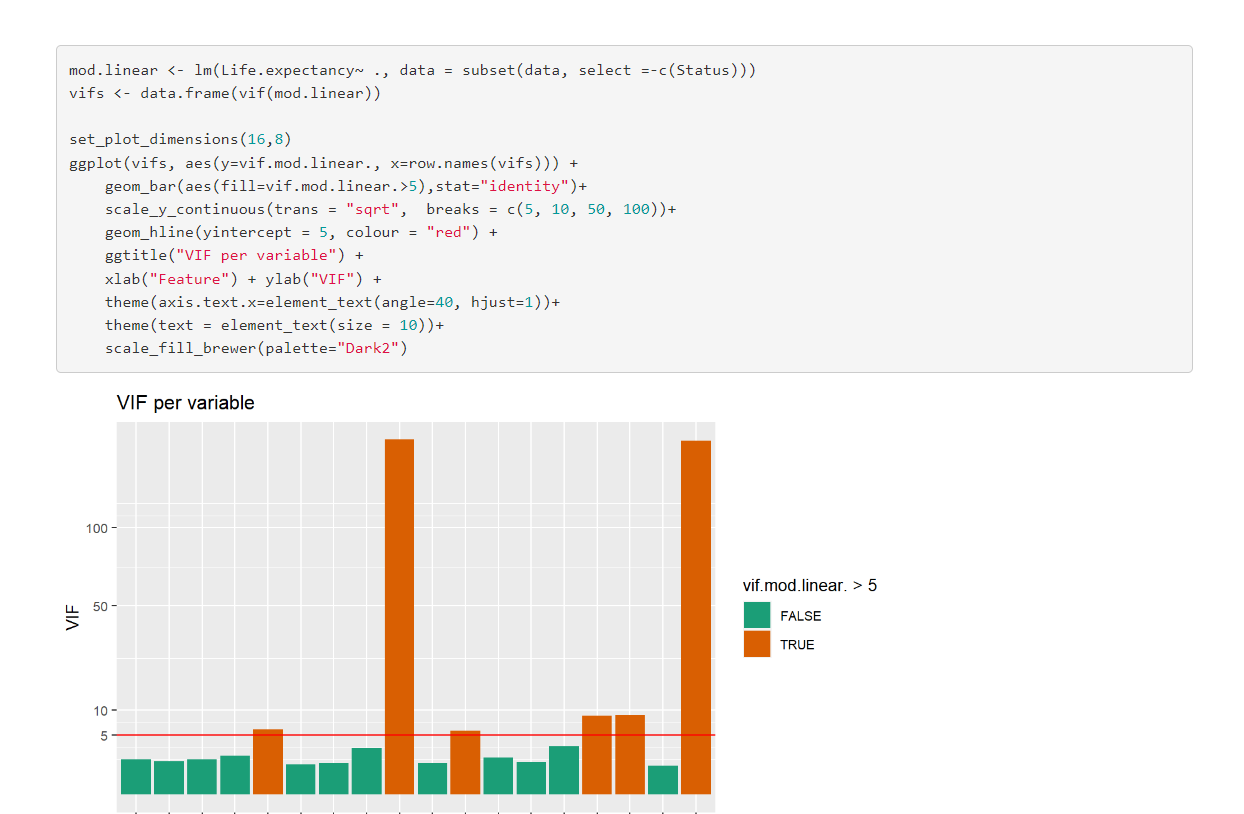Click the 'vif.mod.linear. > 5' legend title
The image size is (1244, 814).
(810, 586)
